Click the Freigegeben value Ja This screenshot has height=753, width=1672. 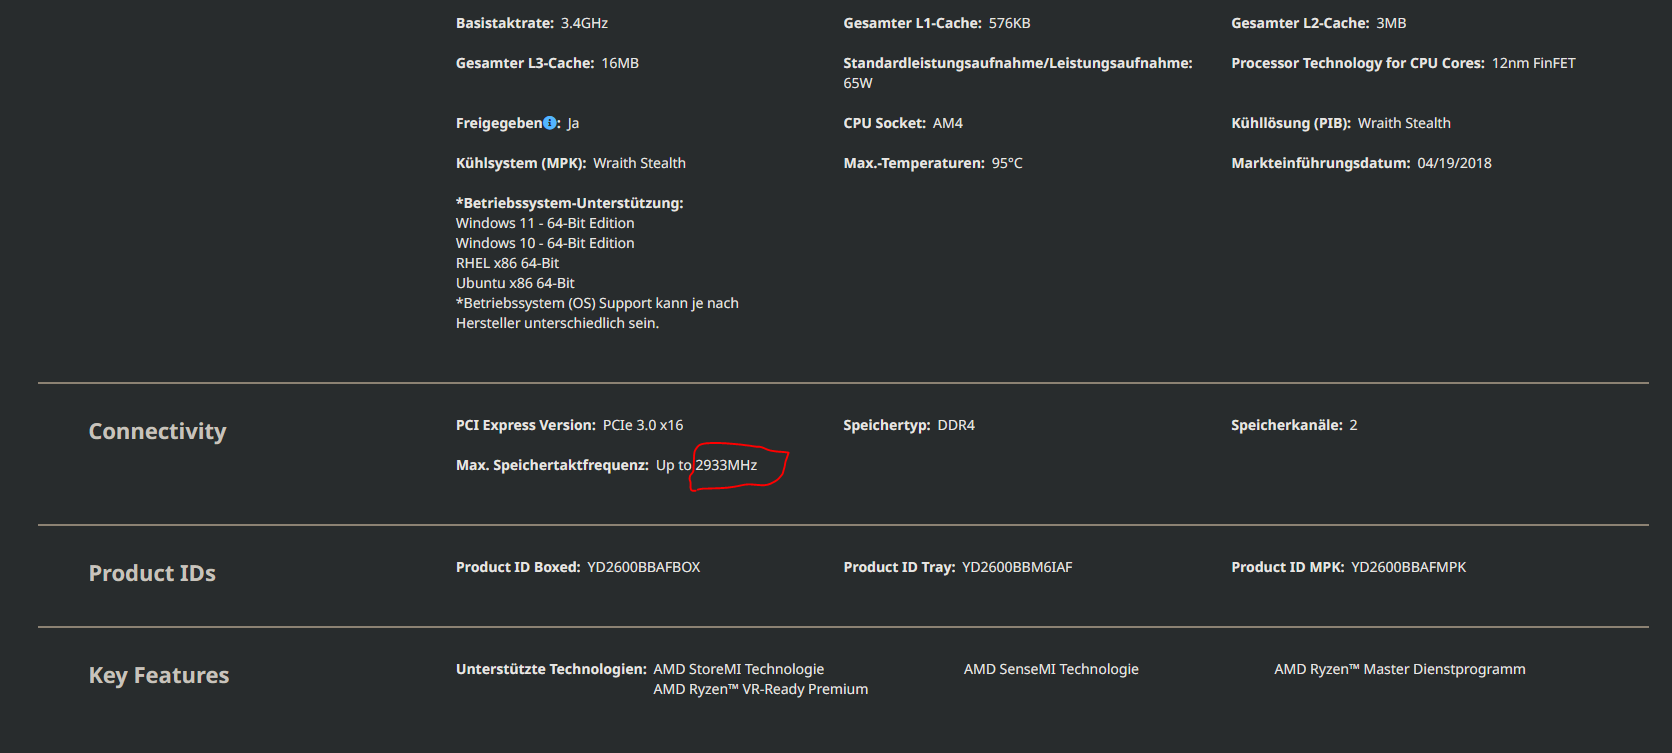(x=573, y=123)
